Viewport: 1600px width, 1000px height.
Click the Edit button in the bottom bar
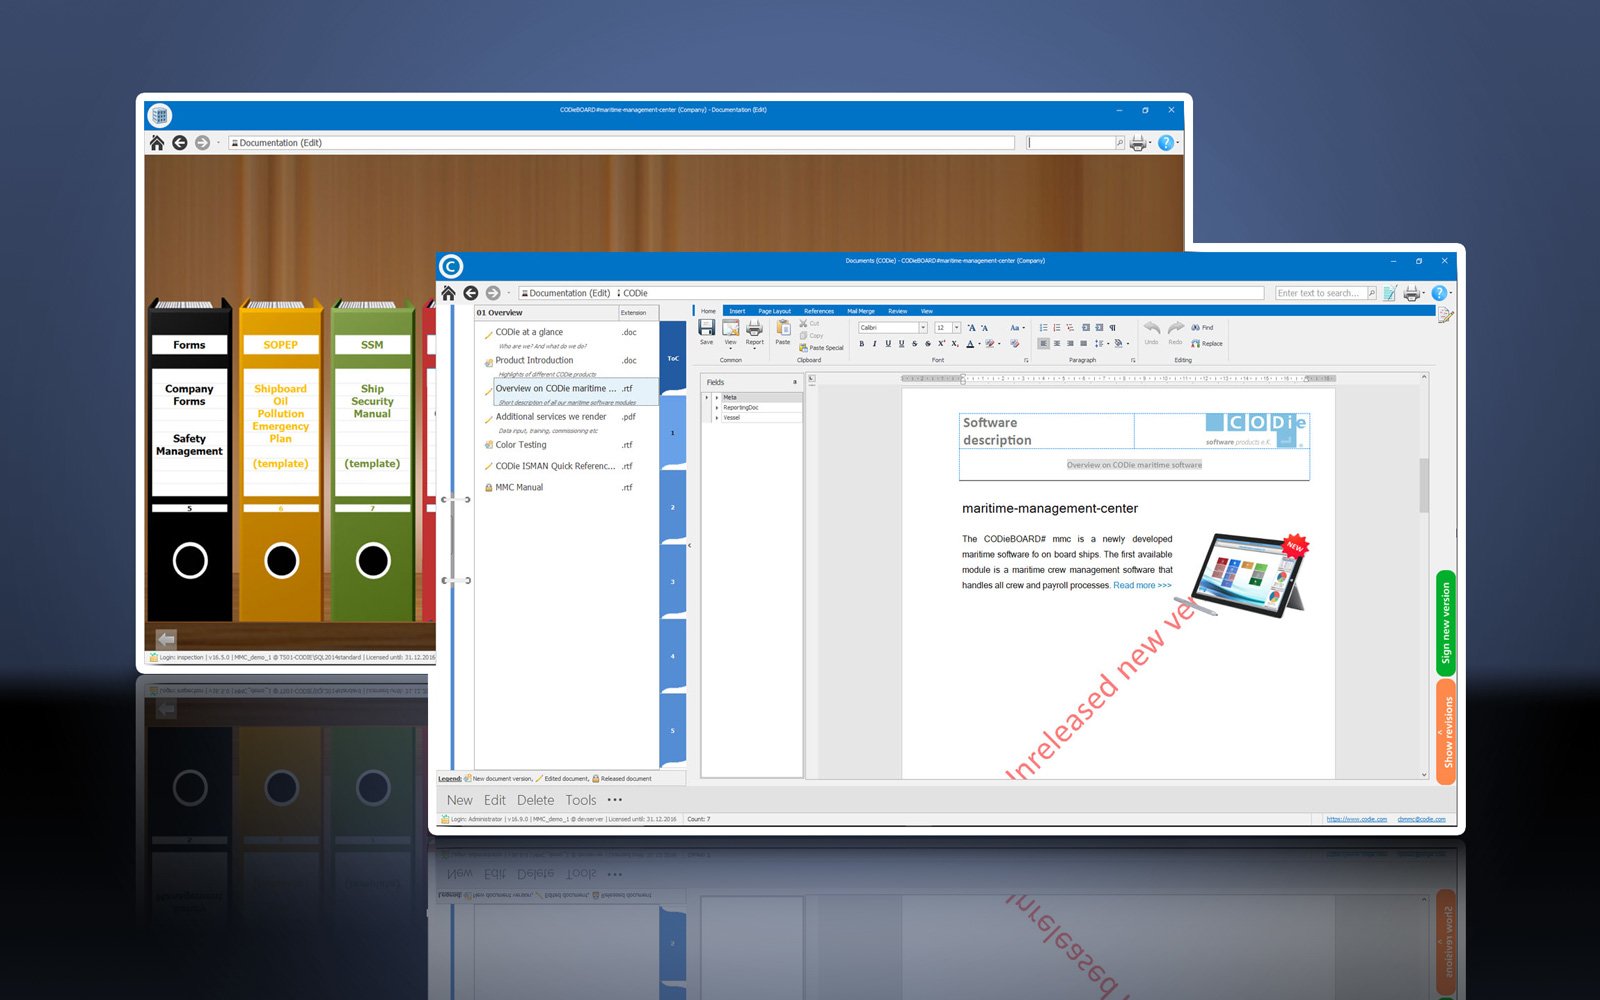click(495, 800)
